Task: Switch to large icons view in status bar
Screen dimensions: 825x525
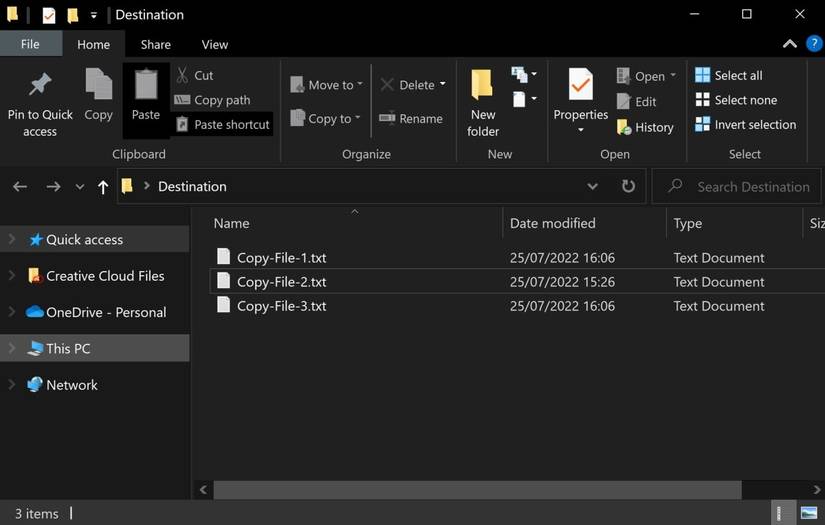Action: [x=809, y=513]
